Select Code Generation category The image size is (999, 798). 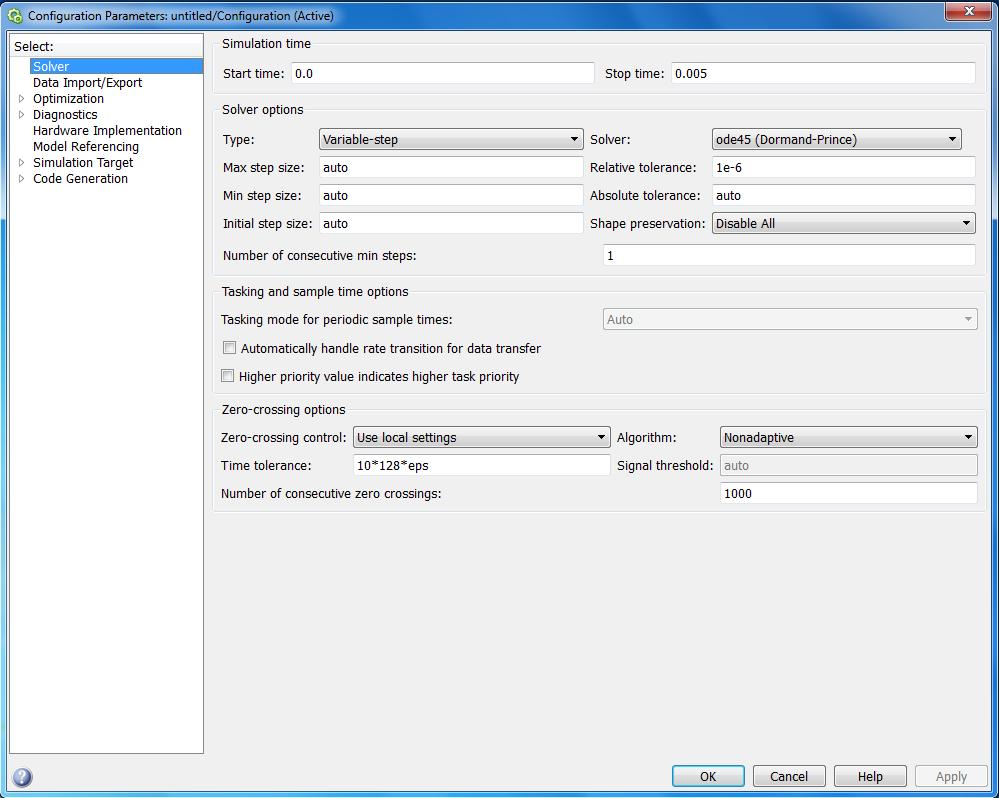coord(80,179)
